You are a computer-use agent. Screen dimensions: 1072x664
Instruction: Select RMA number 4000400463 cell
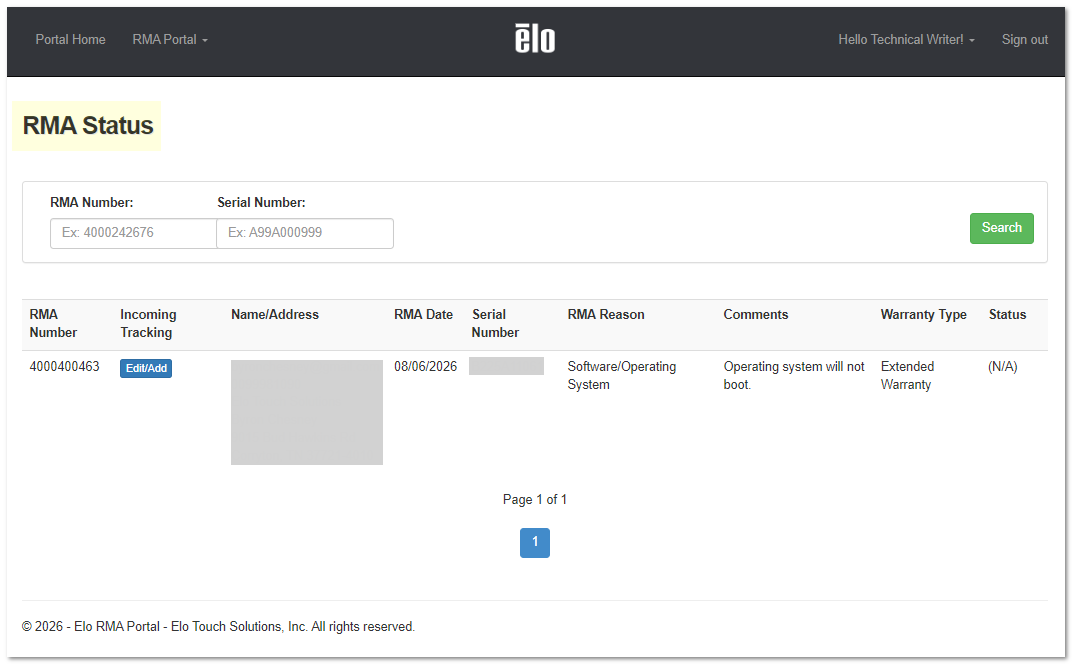point(64,367)
